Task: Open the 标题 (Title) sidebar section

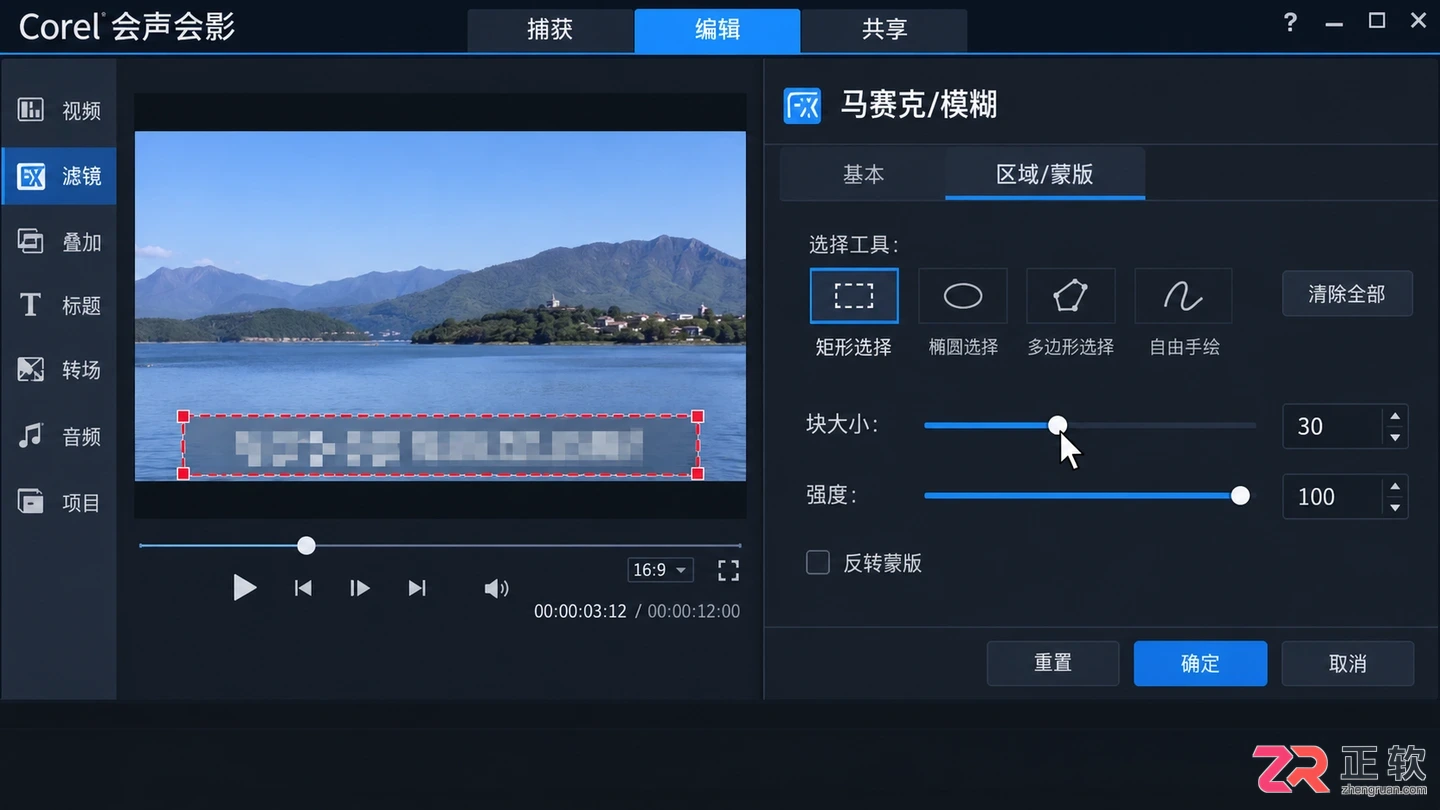Action: click(59, 305)
